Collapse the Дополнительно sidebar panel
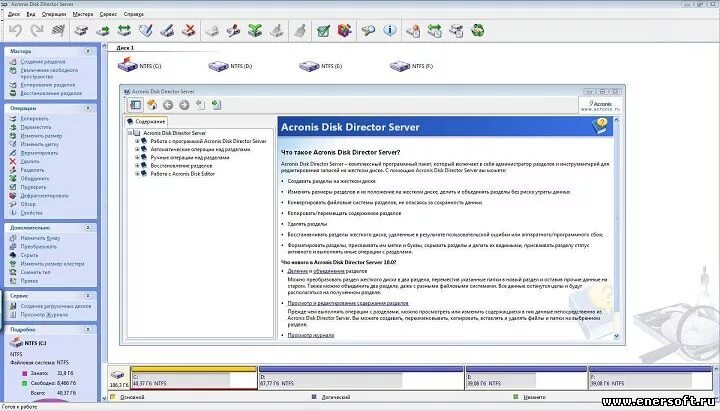This screenshot has height=411, width=720. coord(88,227)
